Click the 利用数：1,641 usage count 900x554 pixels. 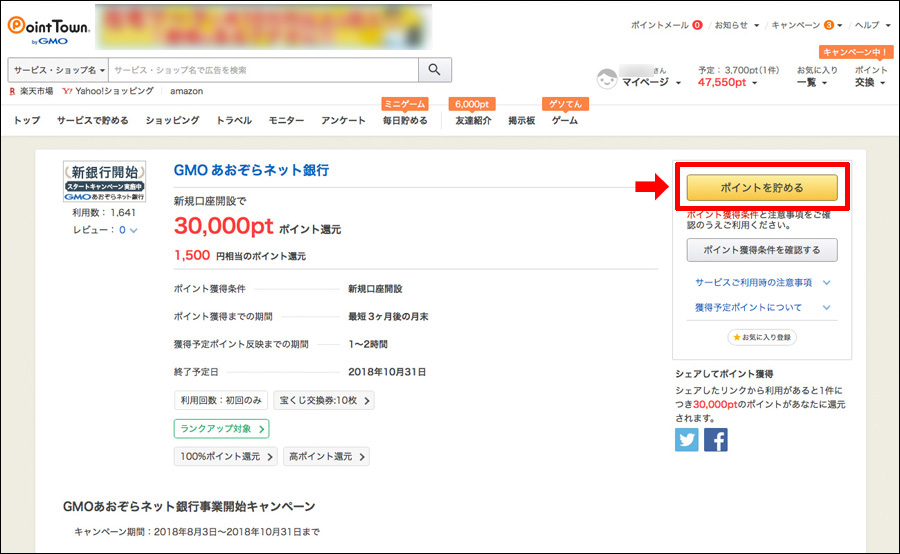coord(104,212)
